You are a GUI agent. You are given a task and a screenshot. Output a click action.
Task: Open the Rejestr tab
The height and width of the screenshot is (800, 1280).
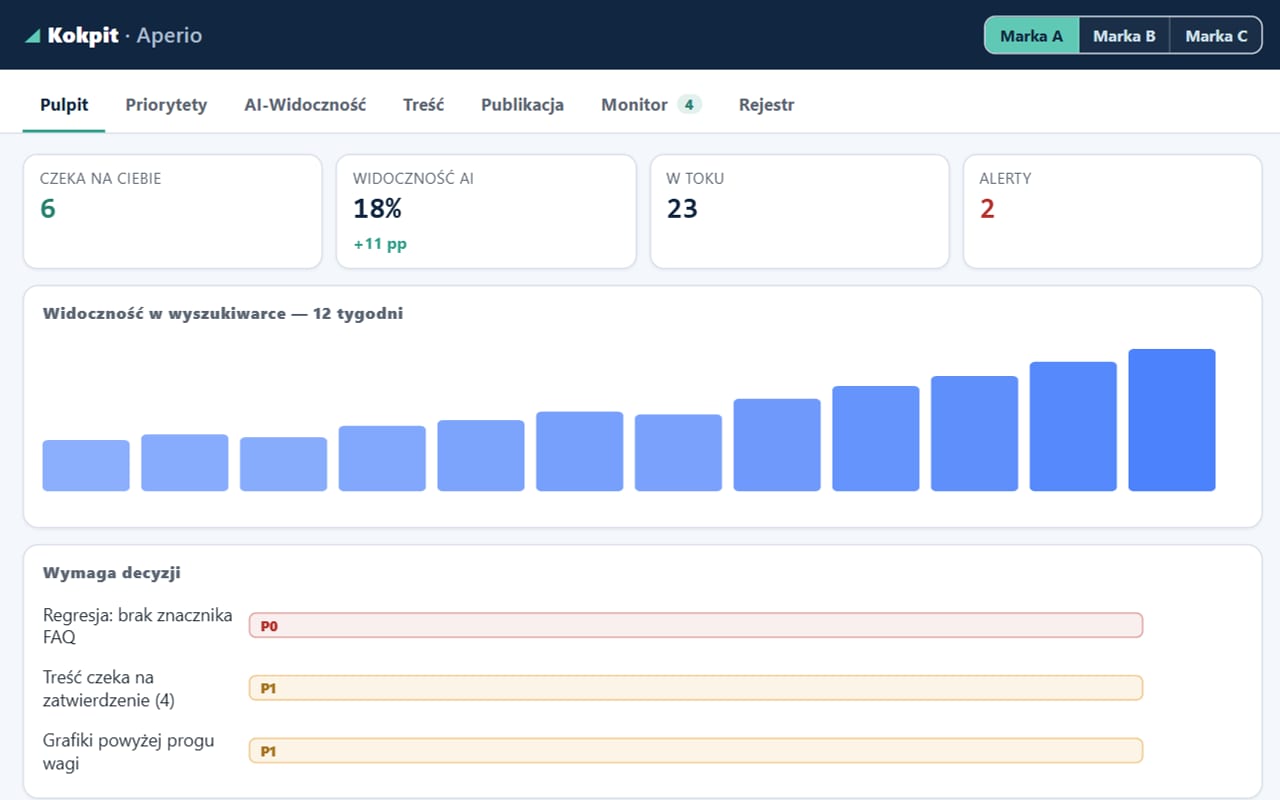(x=766, y=104)
